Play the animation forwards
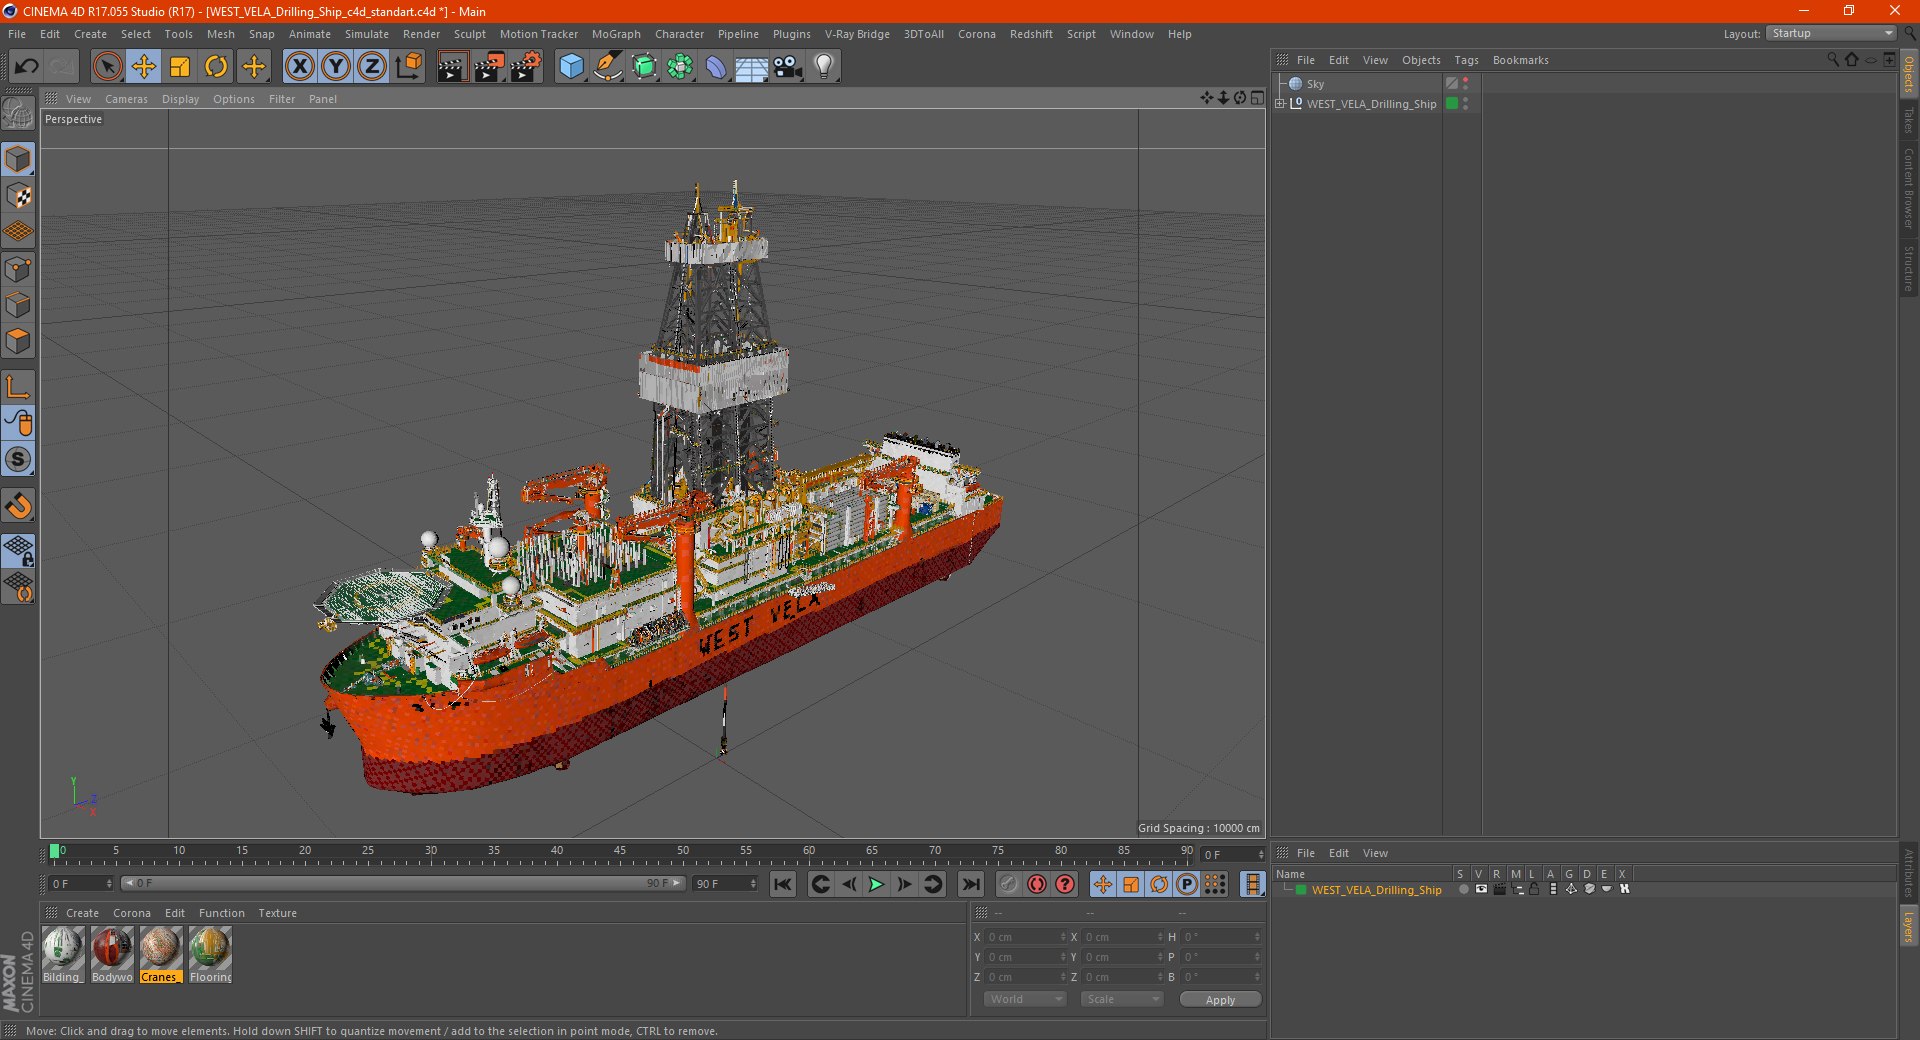The height and width of the screenshot is (1040, 1920). 876,884
